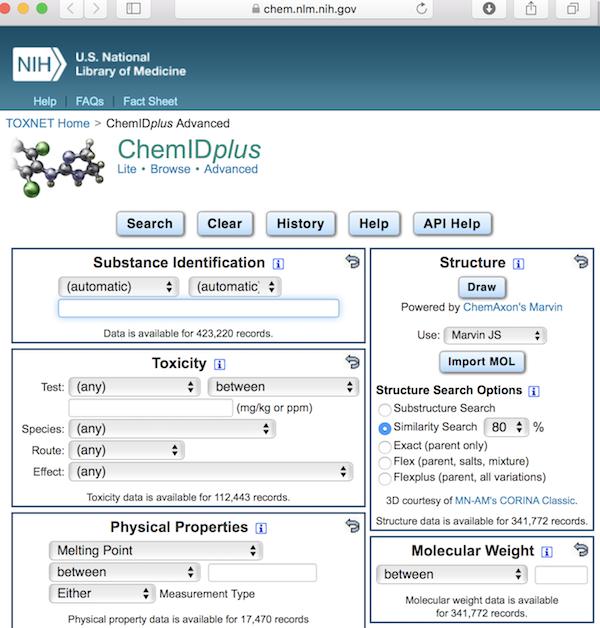The image size is (600, 628).
Task: Open first (automatic) dropdown in Substance Identification
Action: click(x=119, y=287)
